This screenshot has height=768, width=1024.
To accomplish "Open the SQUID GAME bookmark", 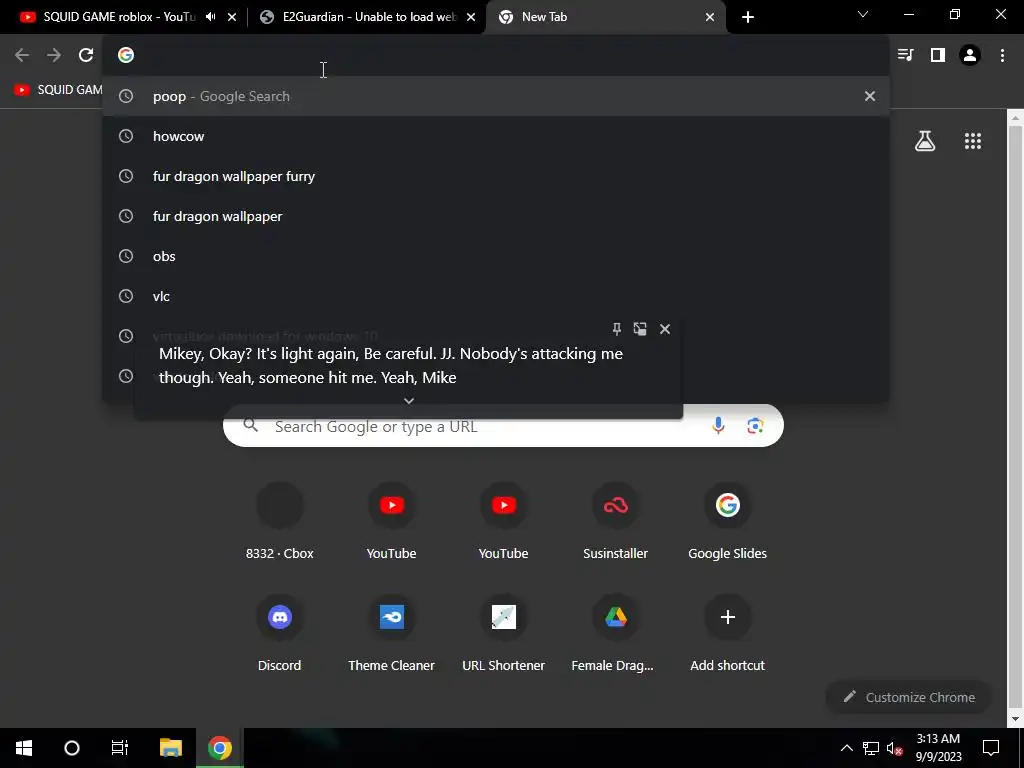I will 57,89.
